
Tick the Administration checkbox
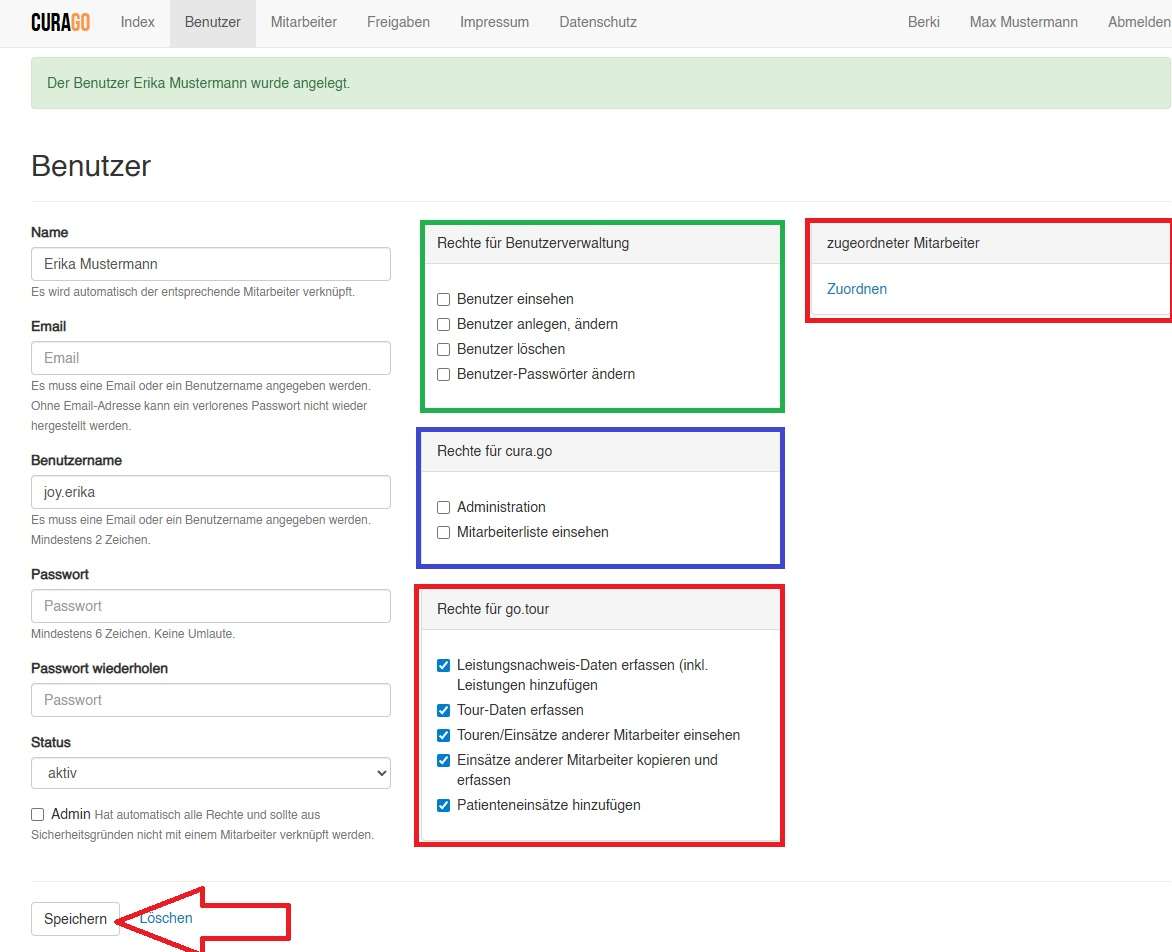point(444,507)
